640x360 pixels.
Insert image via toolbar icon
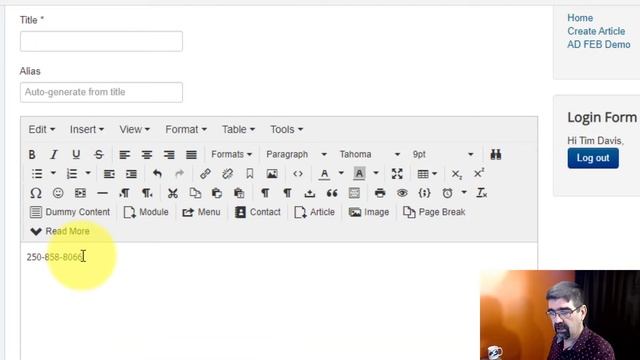272,174
